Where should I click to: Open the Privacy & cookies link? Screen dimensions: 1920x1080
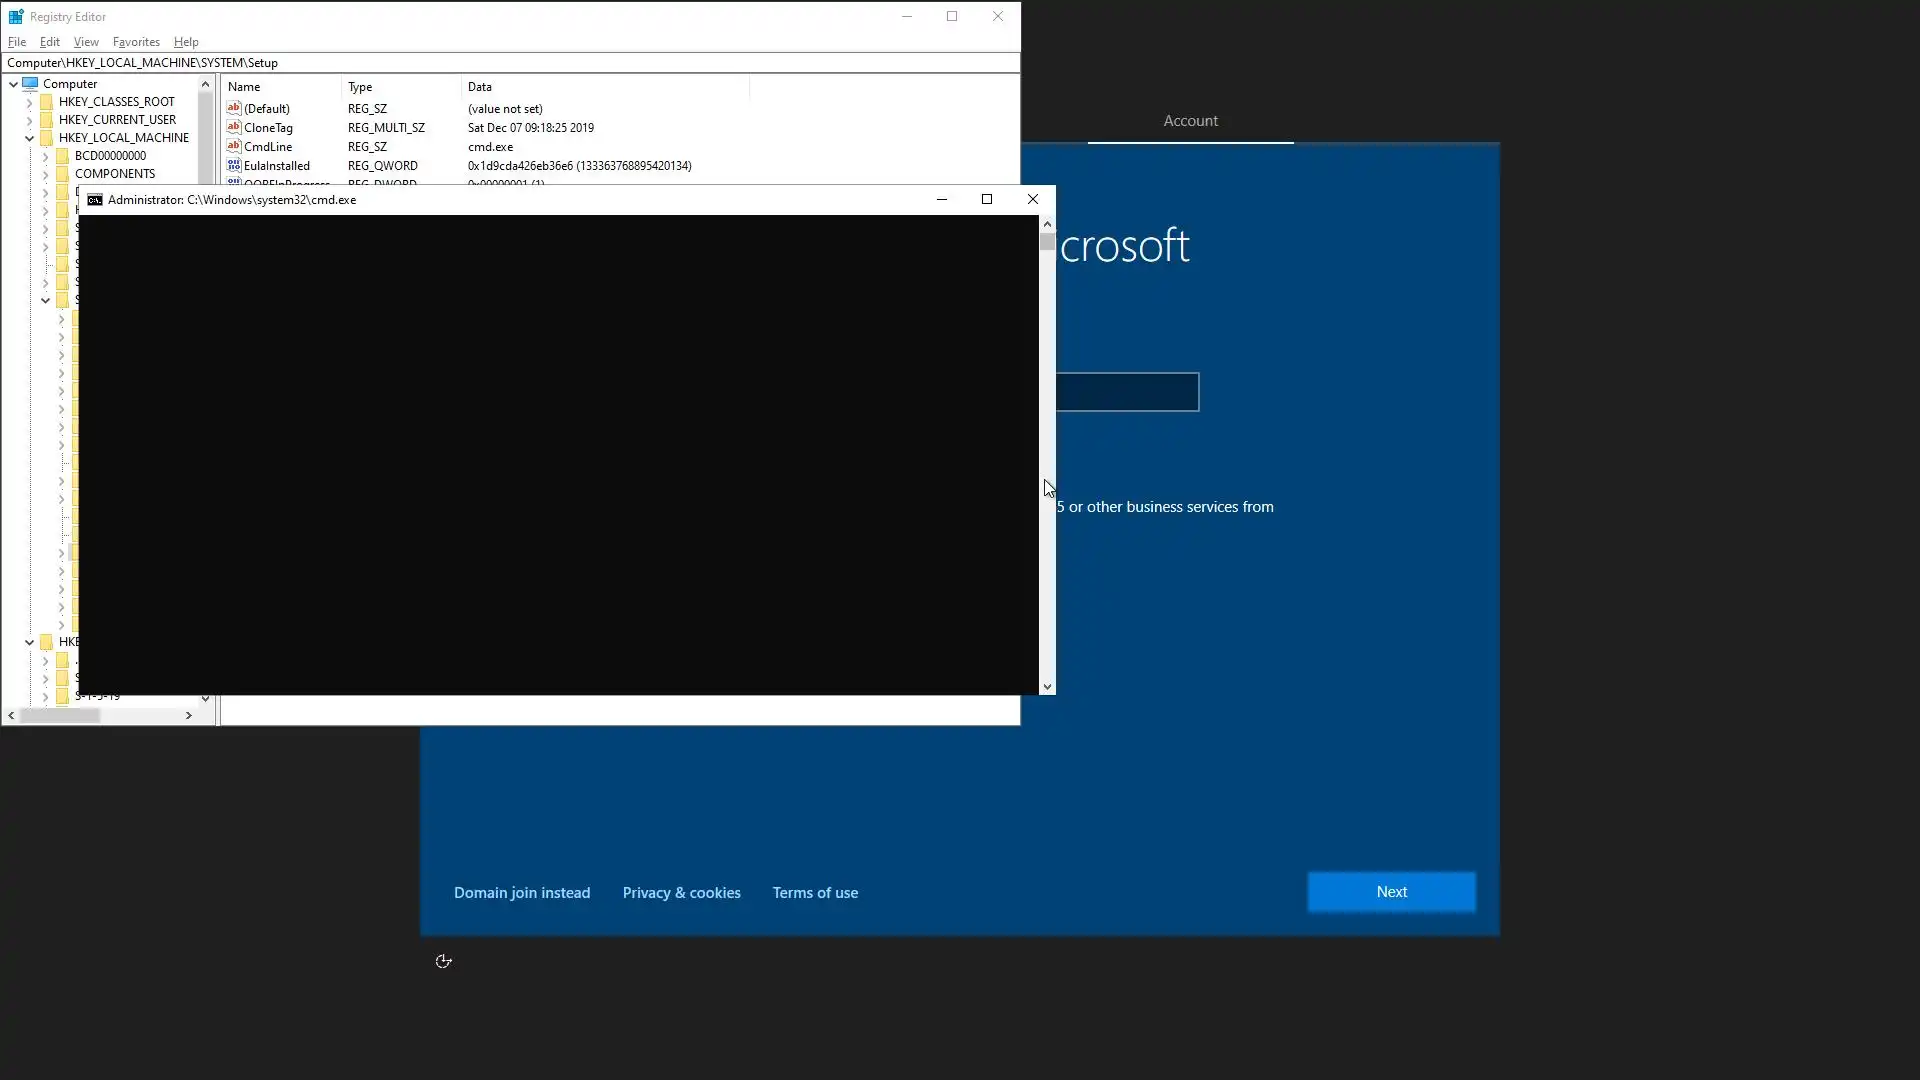click(x=681, y=893)
